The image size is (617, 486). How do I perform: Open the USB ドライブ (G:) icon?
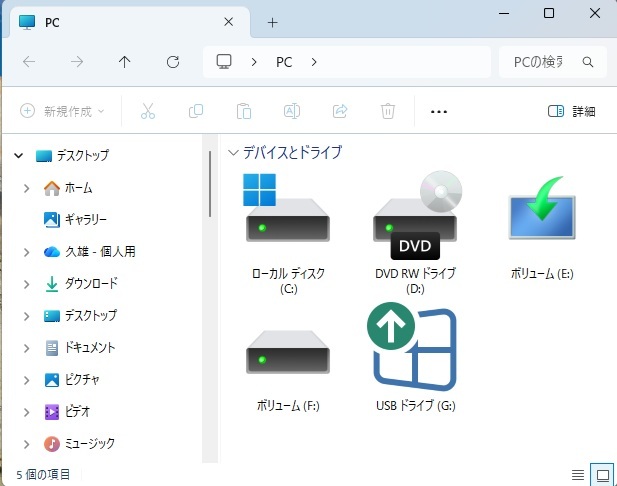pos(412,346)
